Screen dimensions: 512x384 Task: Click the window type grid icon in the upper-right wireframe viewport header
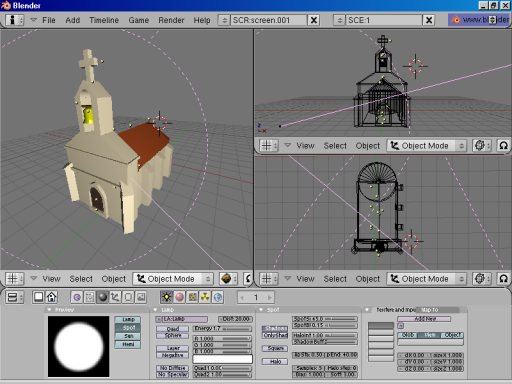pyautogui.click(x=269, y=146)
